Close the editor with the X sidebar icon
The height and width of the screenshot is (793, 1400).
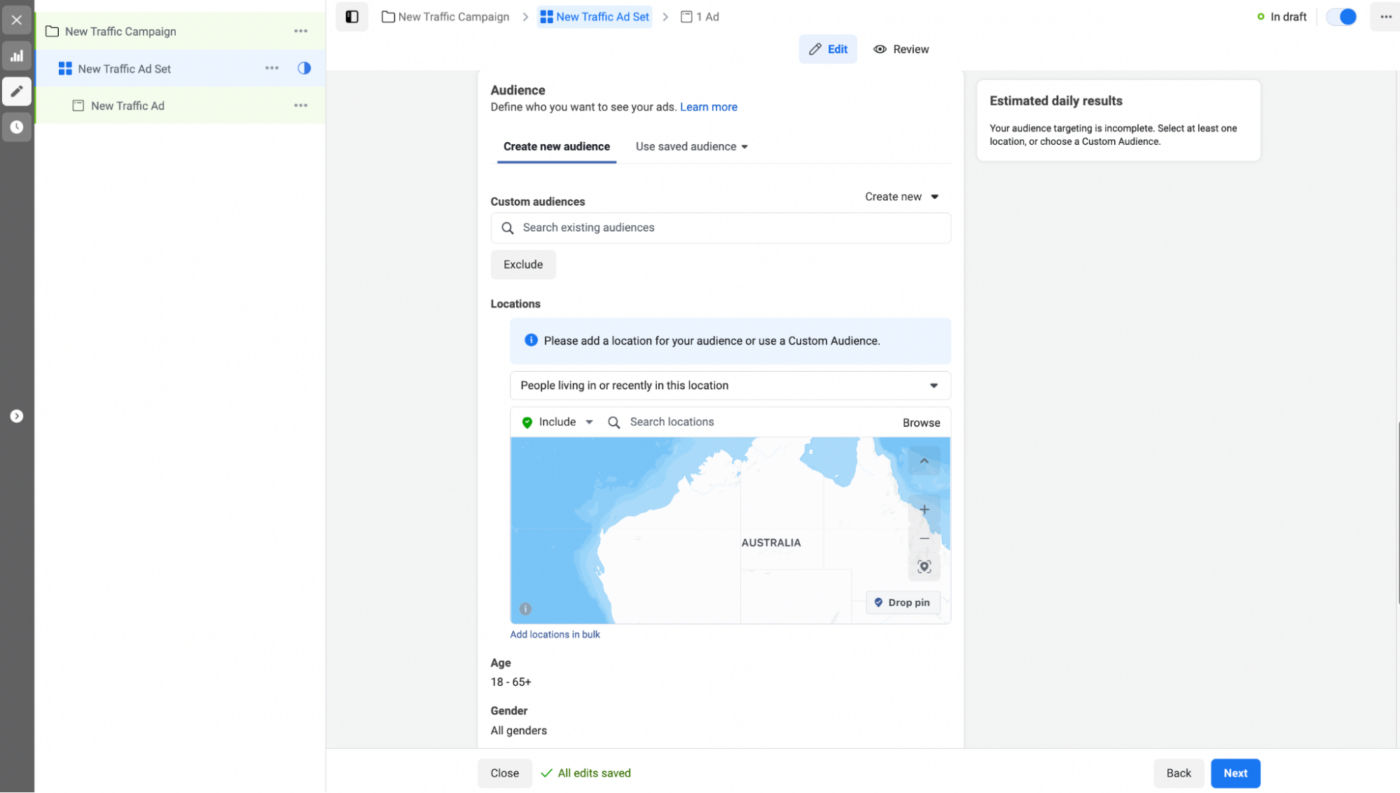[x=16, y=19]
